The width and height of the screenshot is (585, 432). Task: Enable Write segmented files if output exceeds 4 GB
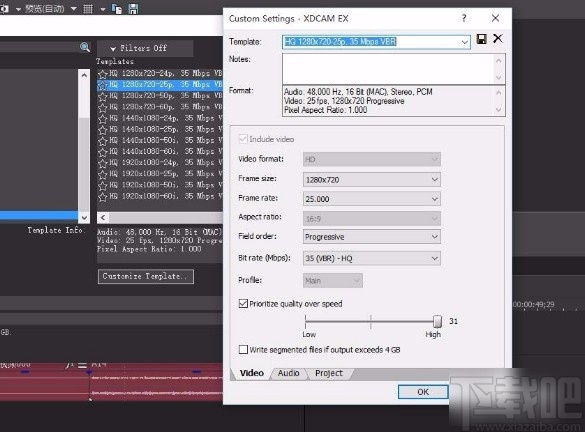243,350
